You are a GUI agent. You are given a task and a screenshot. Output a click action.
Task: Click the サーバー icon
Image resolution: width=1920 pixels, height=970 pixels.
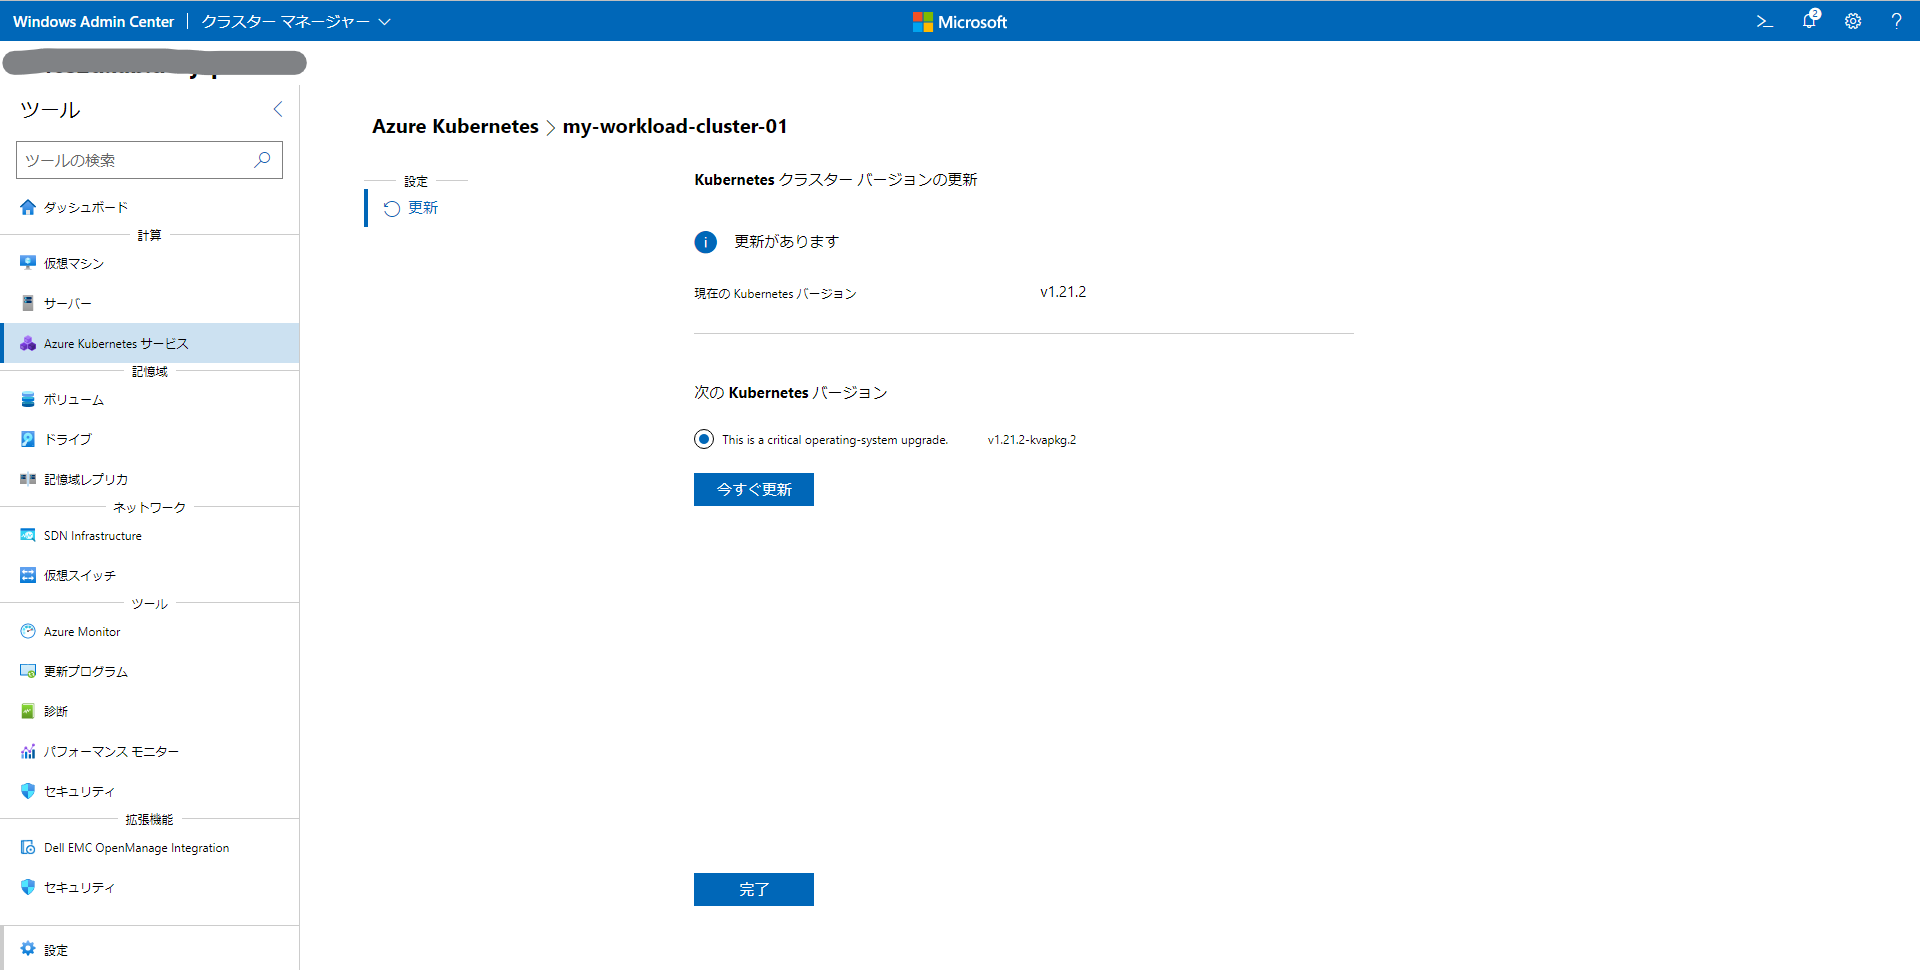(28, 303)
